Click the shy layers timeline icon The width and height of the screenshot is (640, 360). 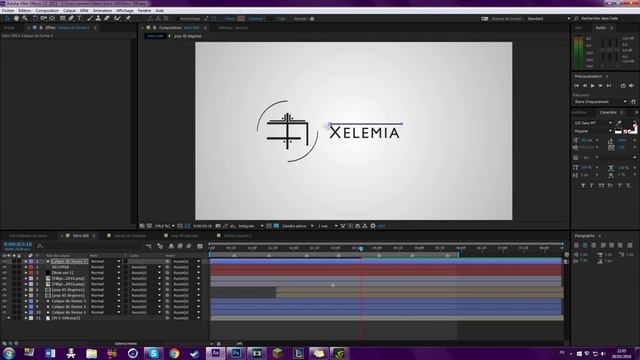point(171,246)
